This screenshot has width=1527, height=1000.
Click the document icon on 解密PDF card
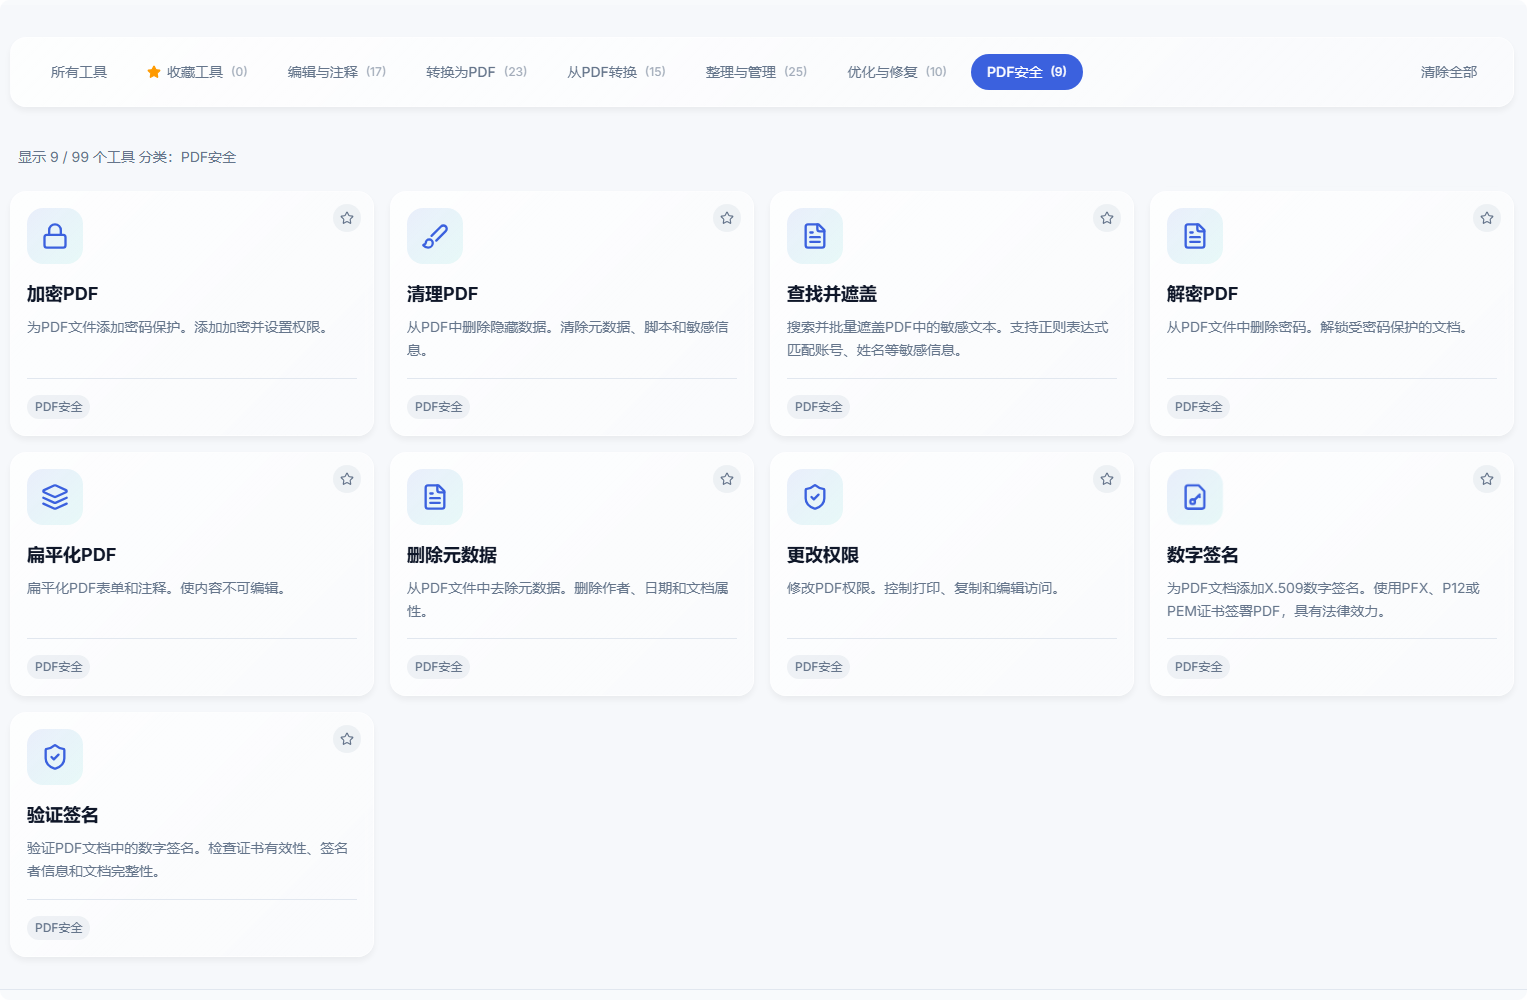click(x=1195, y=236)
